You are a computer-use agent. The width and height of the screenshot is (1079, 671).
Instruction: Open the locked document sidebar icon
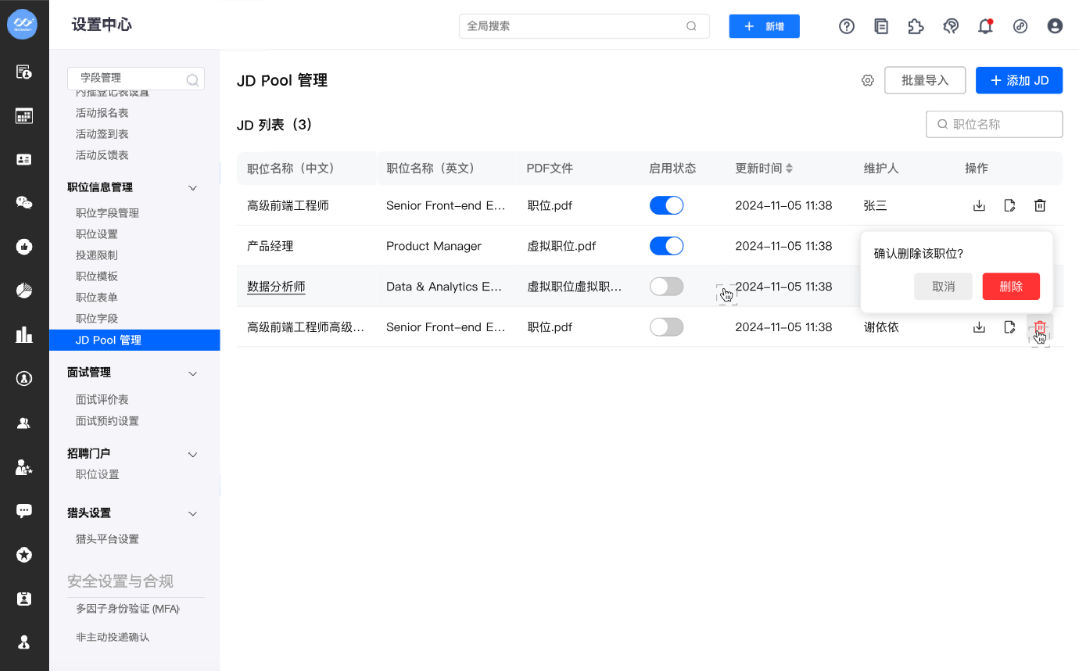24,72
